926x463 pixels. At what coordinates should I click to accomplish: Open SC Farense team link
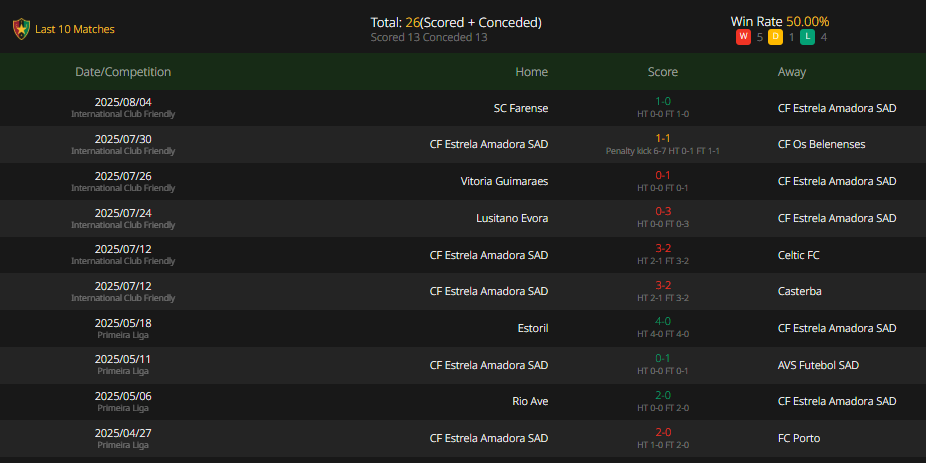tap(521, 108)
